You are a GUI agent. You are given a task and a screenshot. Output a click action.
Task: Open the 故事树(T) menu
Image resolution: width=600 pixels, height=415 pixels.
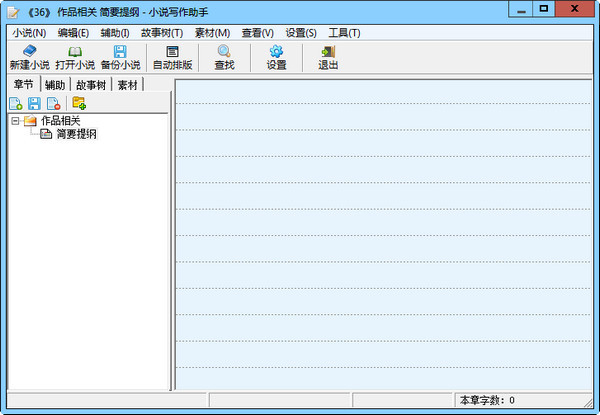pyautogui.click(x=162, y=33)
